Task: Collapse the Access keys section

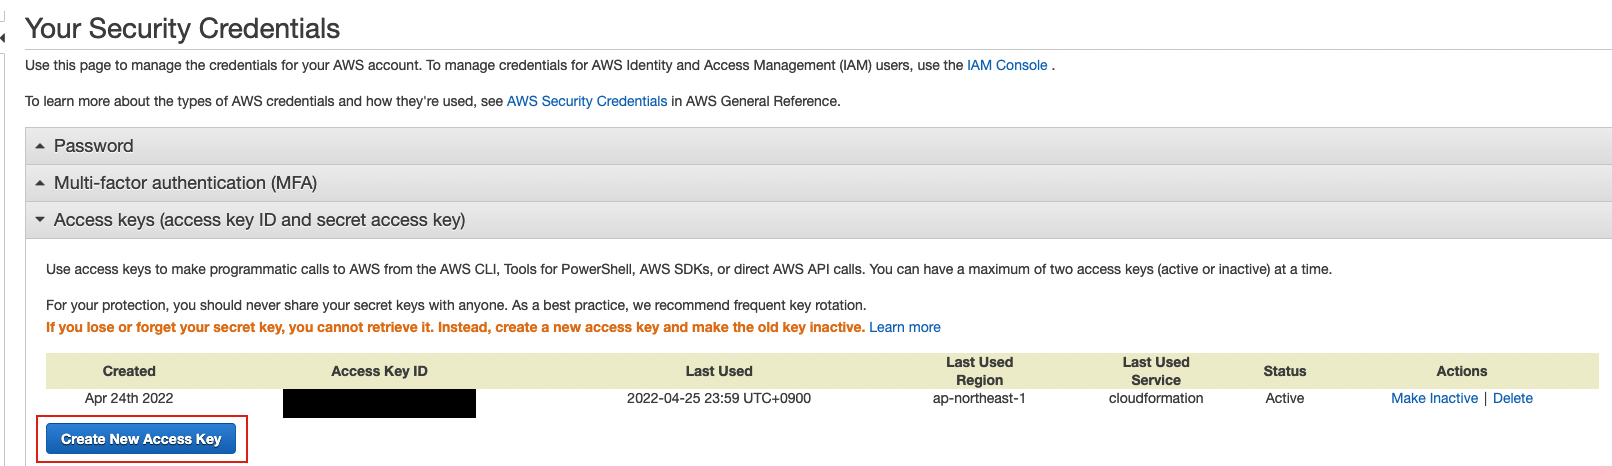Action: (259, 220)
